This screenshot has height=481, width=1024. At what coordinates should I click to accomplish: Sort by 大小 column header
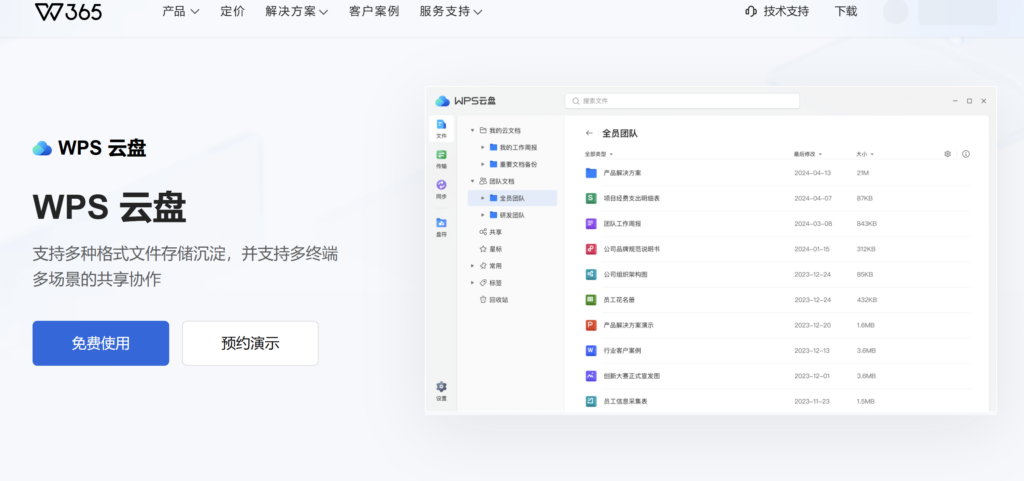pos(865,154)
